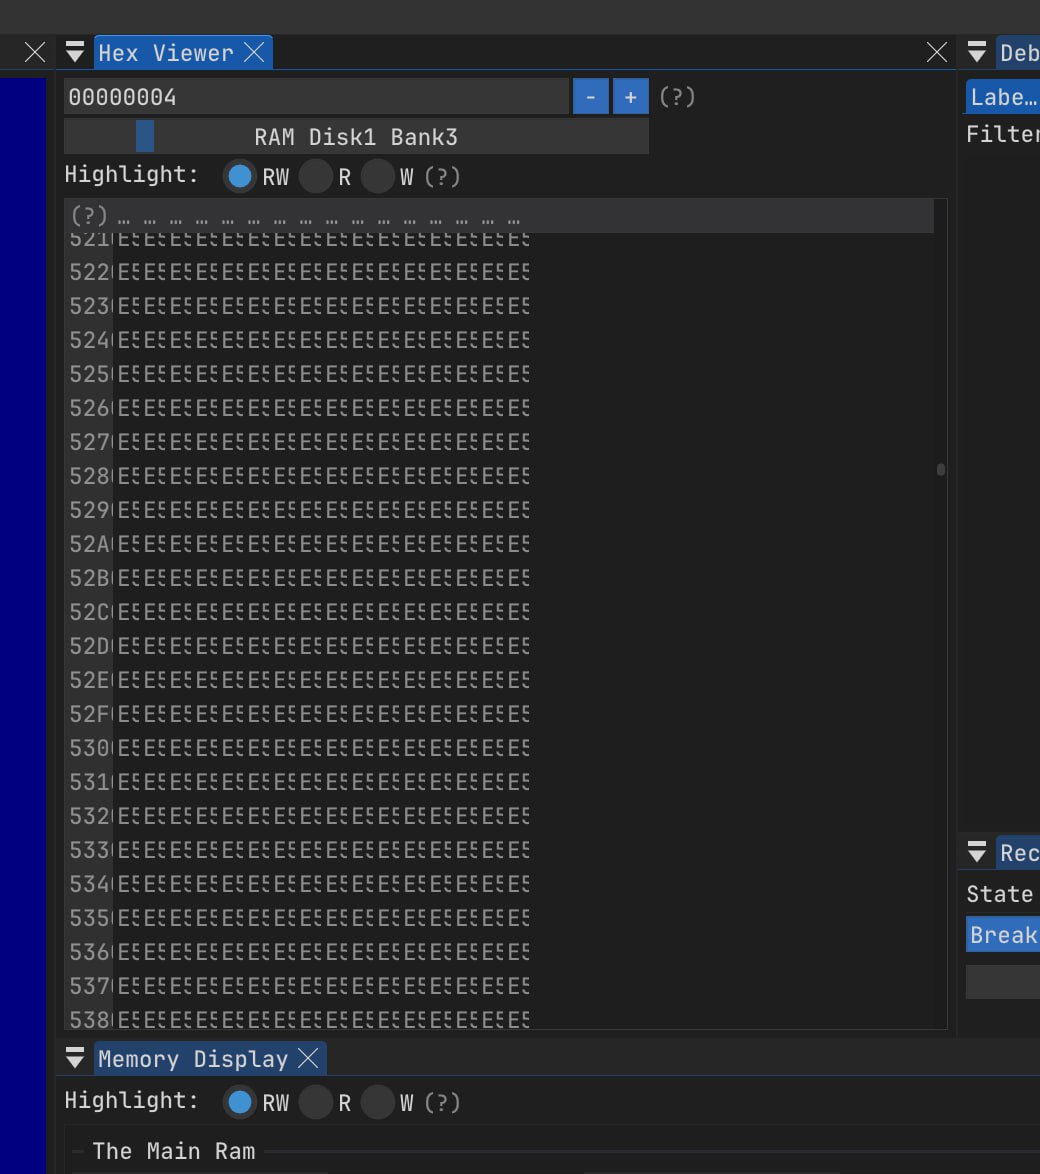Viewport: 1040px width, 1174px height.
Task: Open the Debug panel dropdown triangle
Action: coord(978,53)
